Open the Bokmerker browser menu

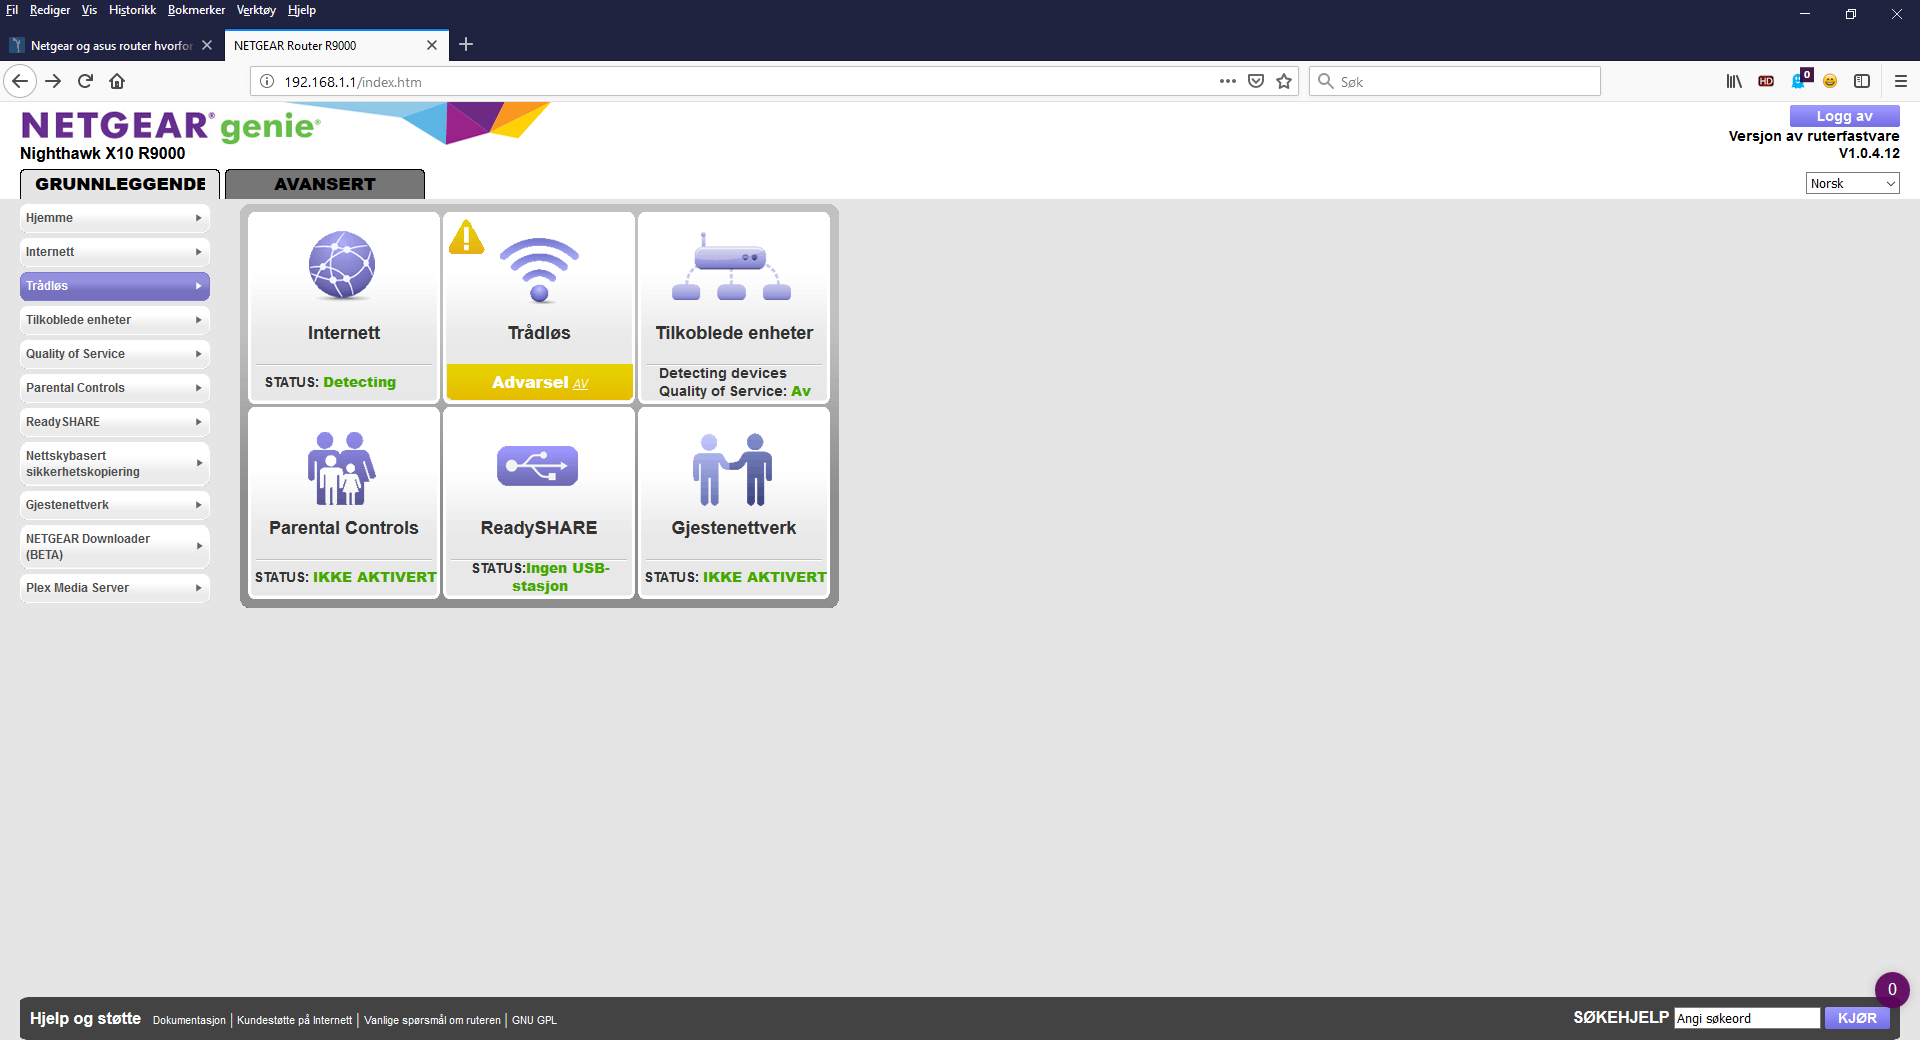pos(196,10)
